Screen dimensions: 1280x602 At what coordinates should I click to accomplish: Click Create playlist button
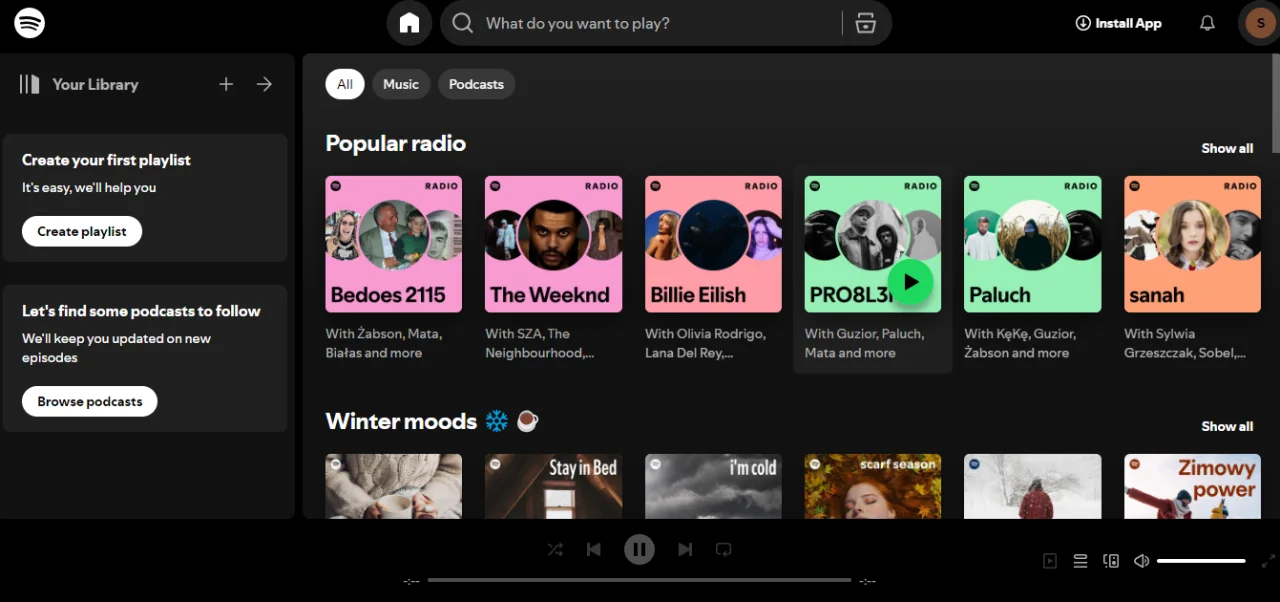pyautogui.click(x=82, y=231)
